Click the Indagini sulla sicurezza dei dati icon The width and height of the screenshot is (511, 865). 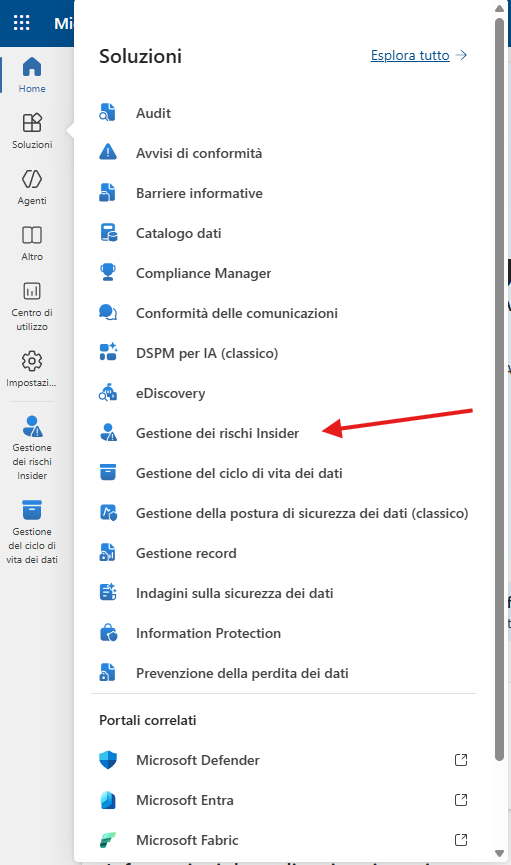click(108, 592)
